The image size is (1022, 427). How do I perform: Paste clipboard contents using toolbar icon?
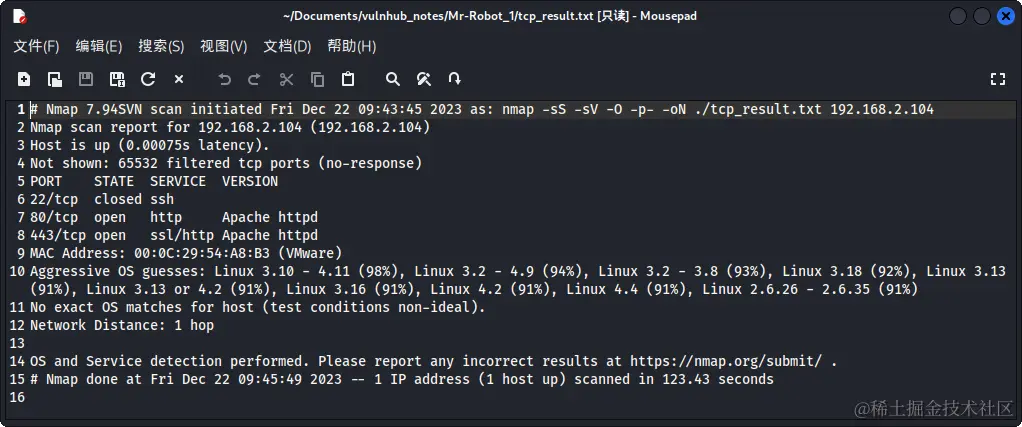pos(348,79)
